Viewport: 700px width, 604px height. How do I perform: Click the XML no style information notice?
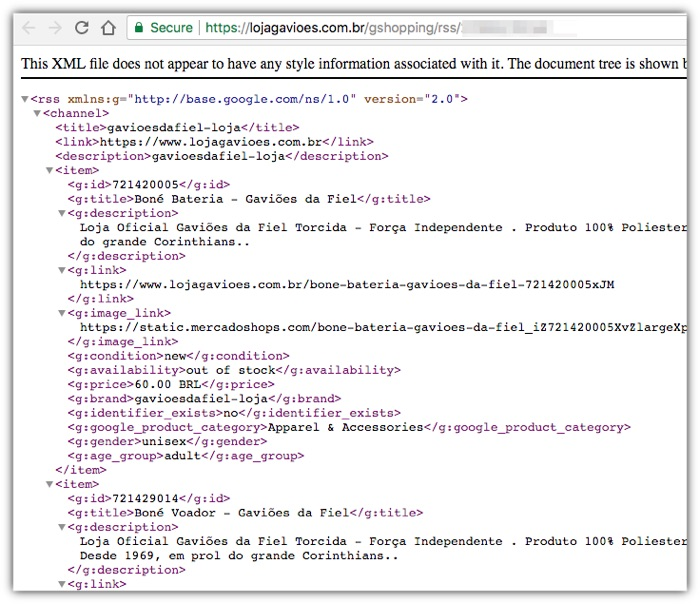(x=354, y=64)
